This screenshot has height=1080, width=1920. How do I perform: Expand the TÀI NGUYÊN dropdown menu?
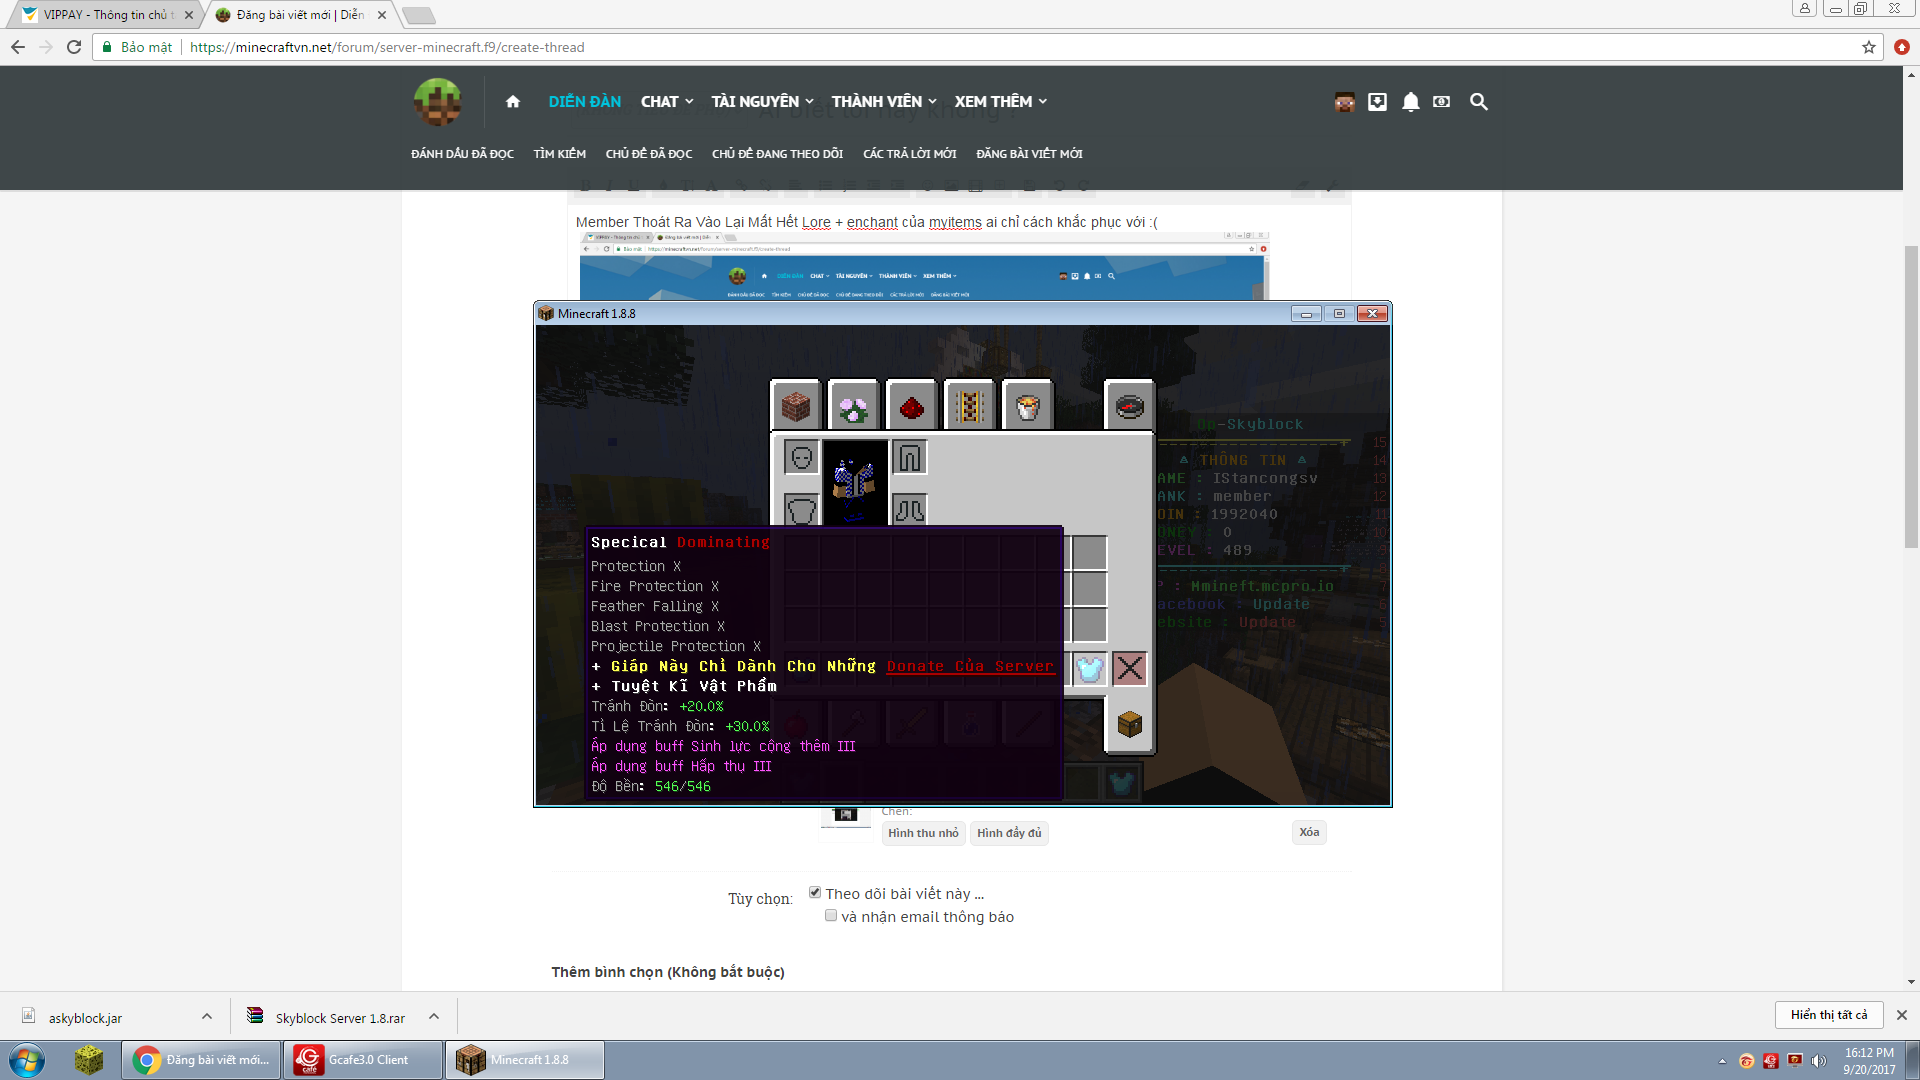(x=762, y=101)
